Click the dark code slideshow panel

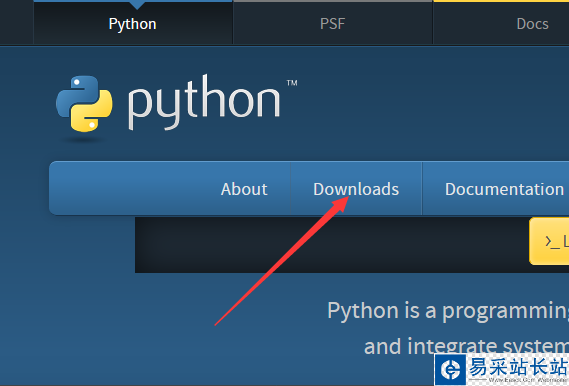(x=332, y=245)
